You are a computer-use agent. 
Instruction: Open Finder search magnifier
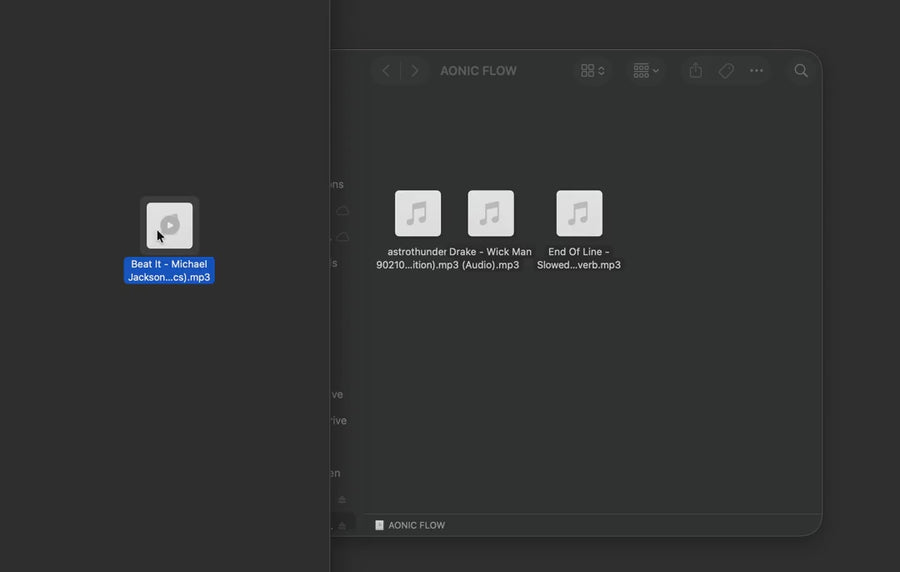pyautogui.click(x=801, y=71)
